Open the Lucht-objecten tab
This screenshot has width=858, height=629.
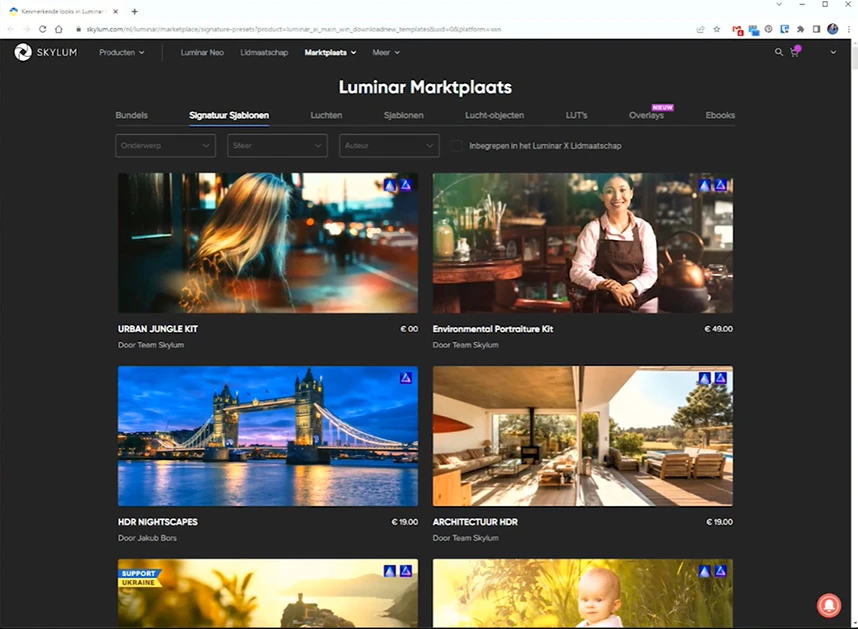tap(494, 115)
